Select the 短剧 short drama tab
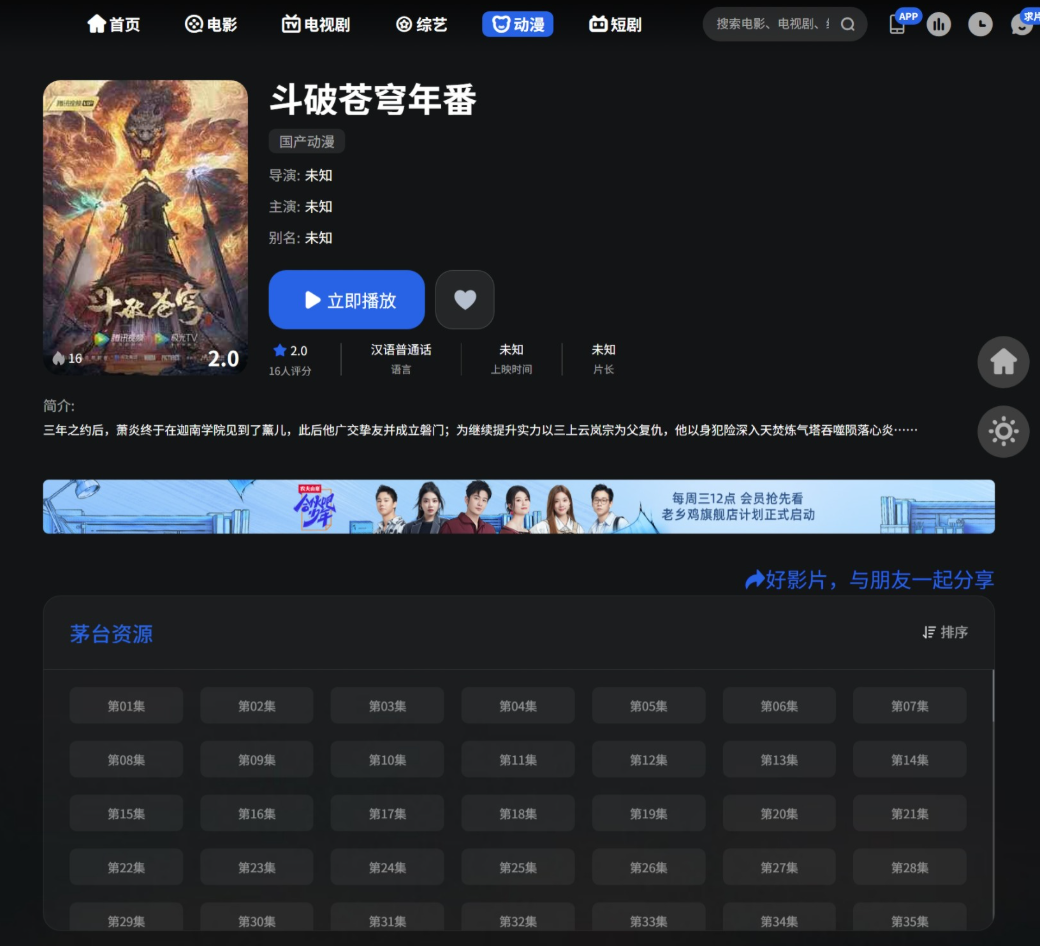 point(615,25)
